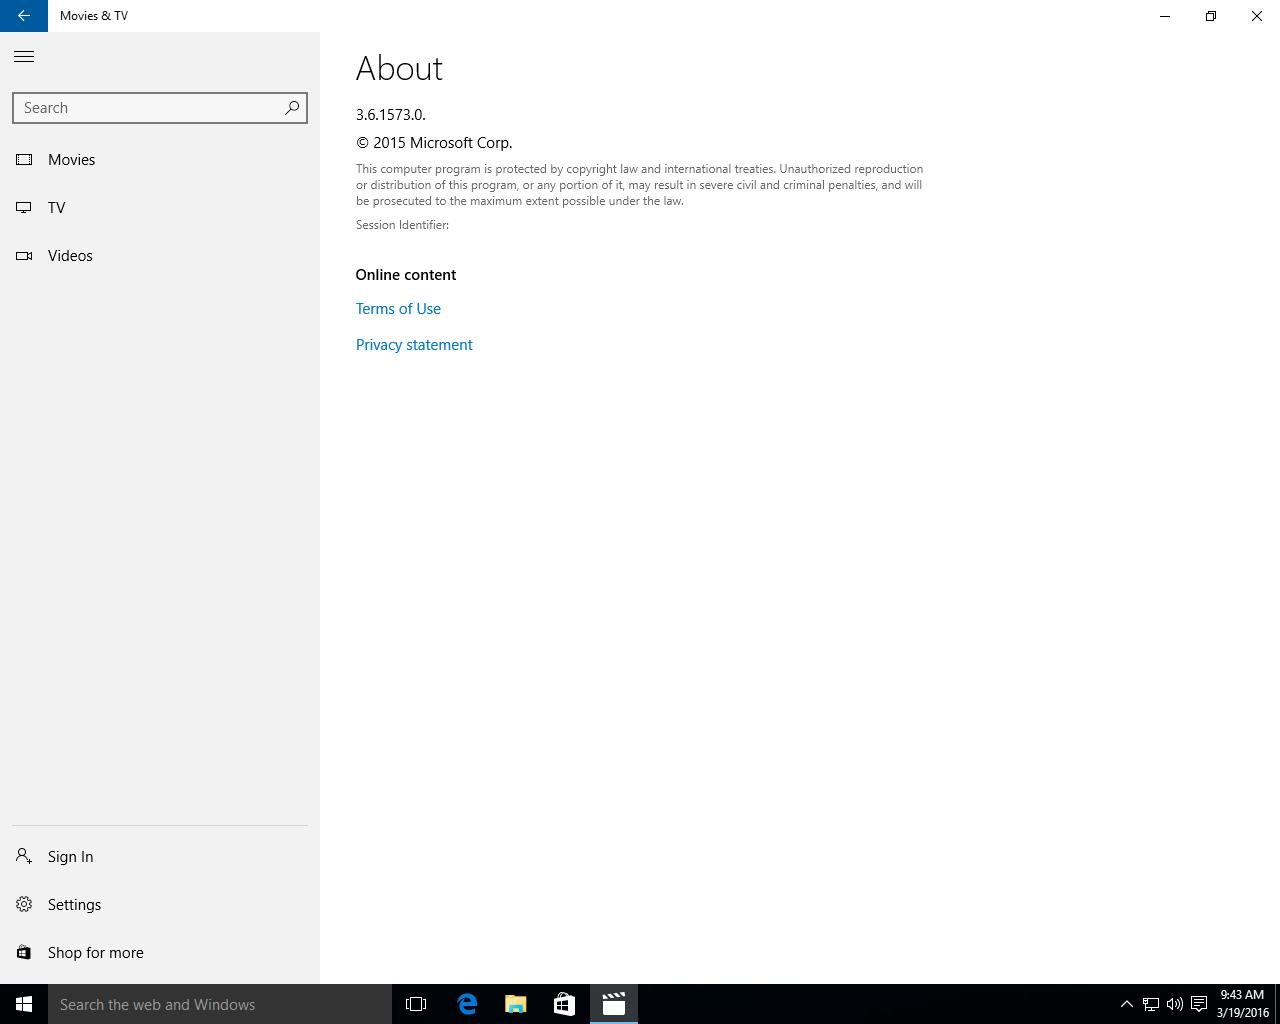Restore down the Movies & TV window
Screen dimensions: 1280x1024
tap(1211, 16)
